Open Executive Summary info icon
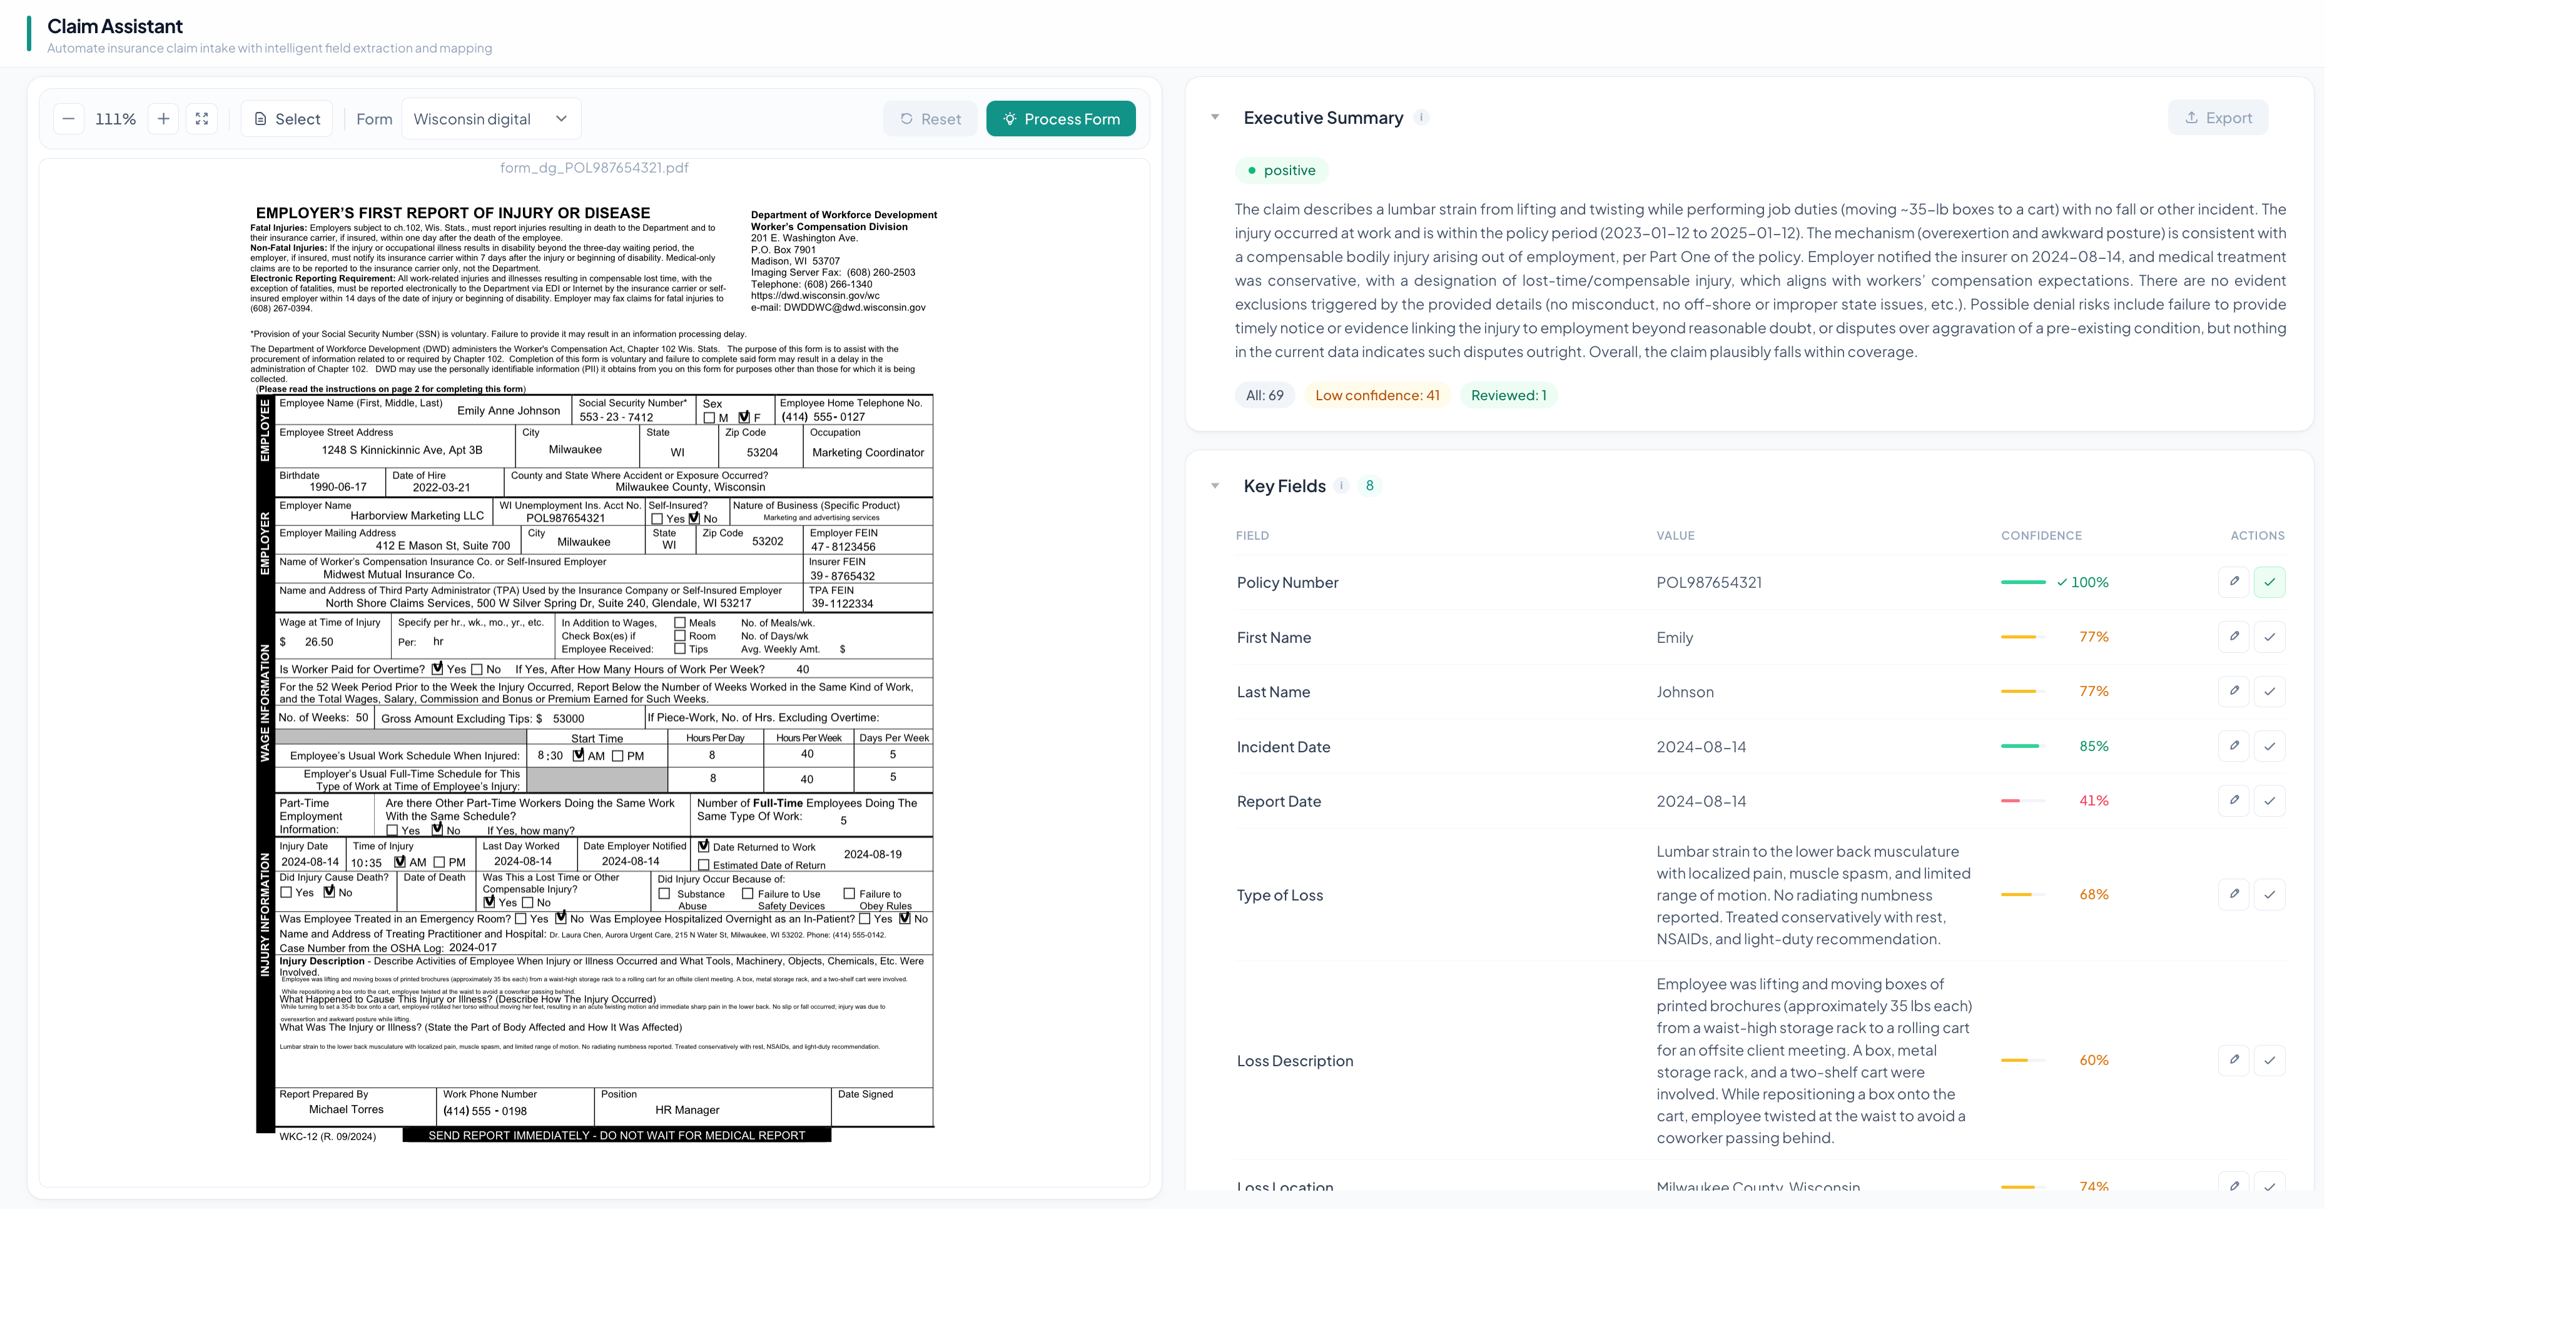Viewport: 2576px width, 1342px height. point(1421,118)
